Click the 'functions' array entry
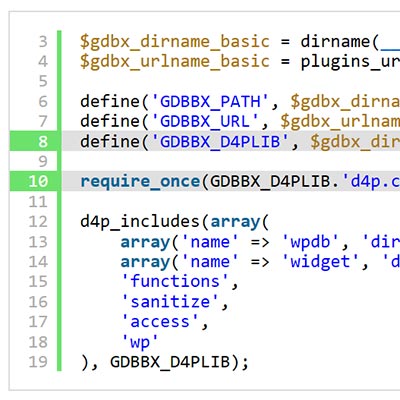Image resolution: width=400 pixels, height=400 pixels. 175,282
